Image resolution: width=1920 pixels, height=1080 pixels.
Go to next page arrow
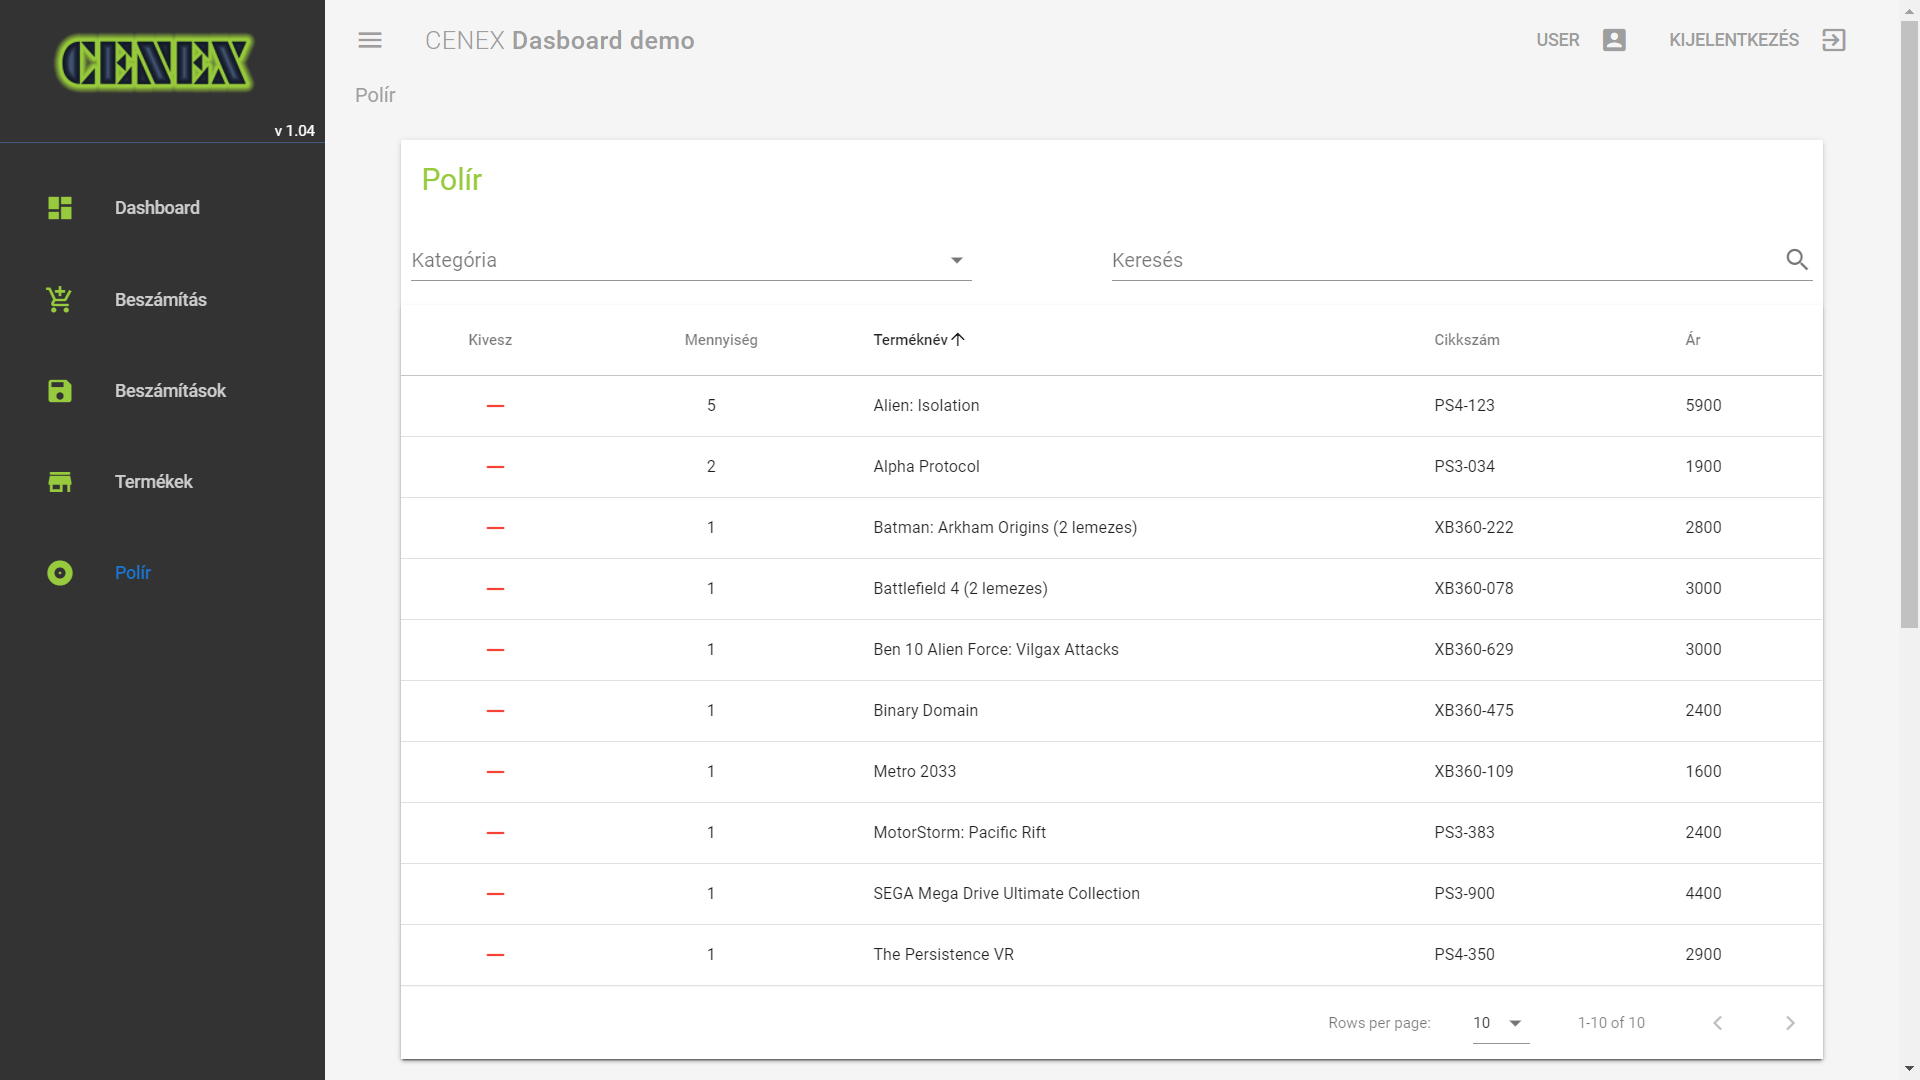(1790, 1023)
